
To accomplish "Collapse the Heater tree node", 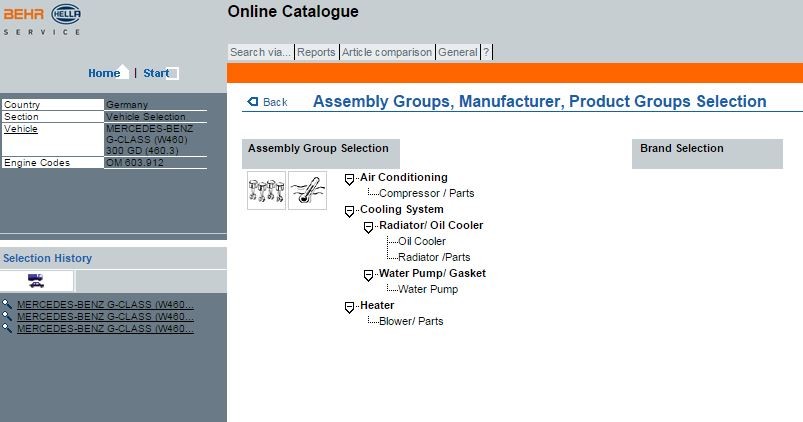I will tap(349, 307).
